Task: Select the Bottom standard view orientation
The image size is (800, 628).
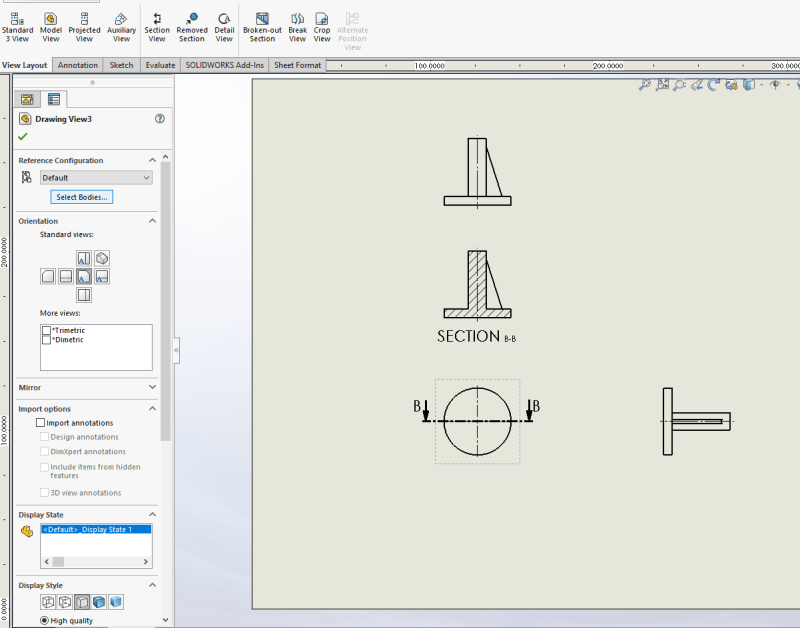Action: tap(84, 295)
